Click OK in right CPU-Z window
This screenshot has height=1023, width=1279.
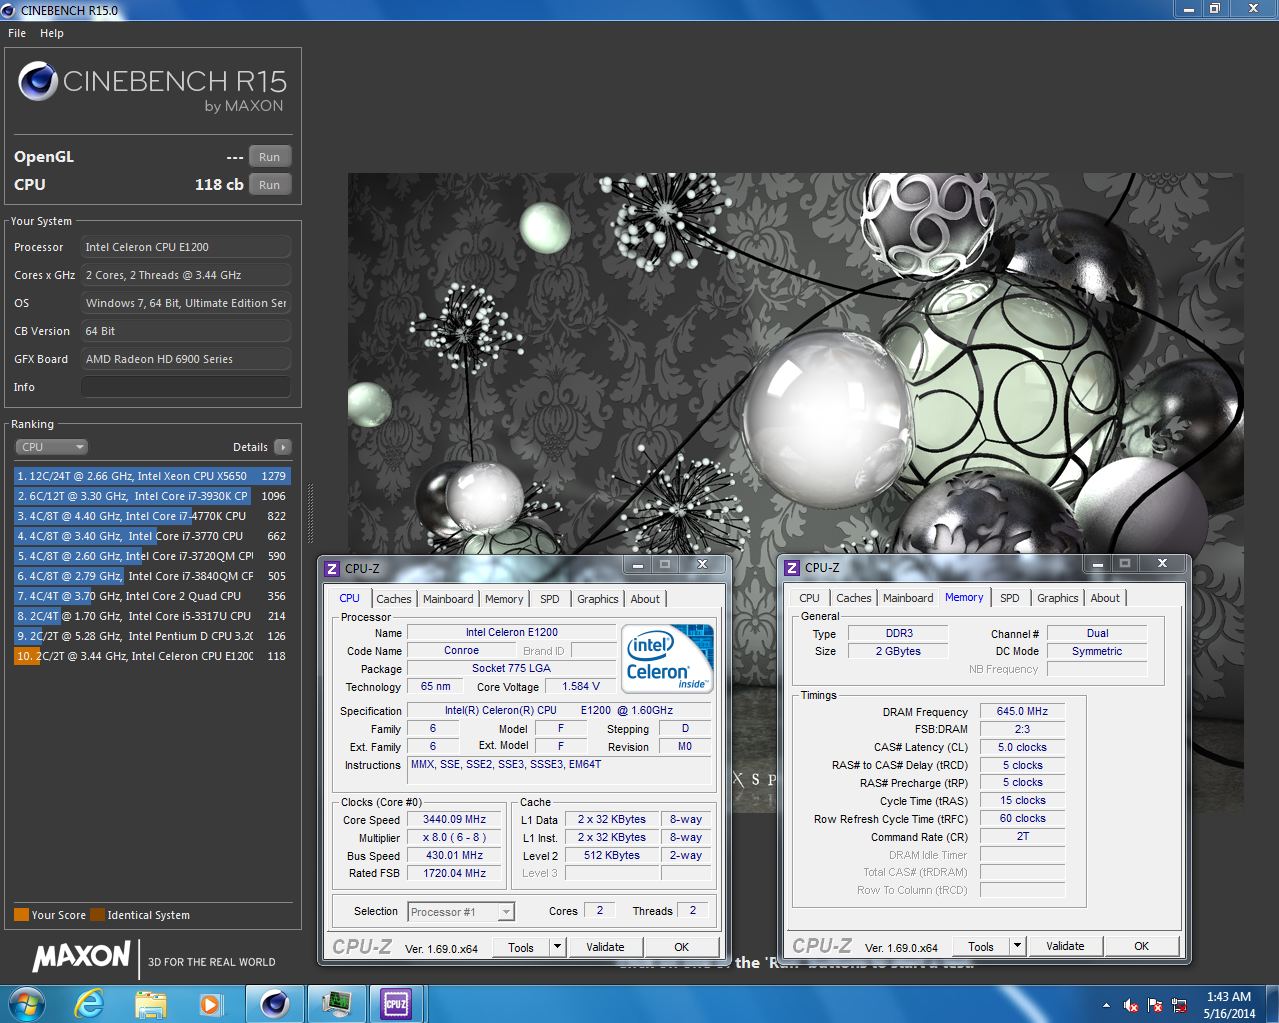pyautogui.click(x=1142, y=946)
